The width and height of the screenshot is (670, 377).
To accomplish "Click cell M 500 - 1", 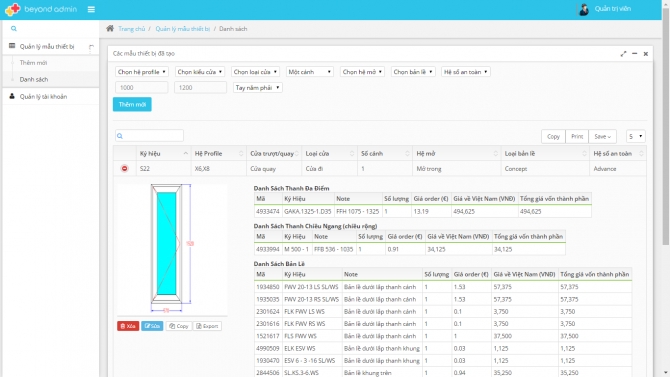I will [x=297, y=249].
